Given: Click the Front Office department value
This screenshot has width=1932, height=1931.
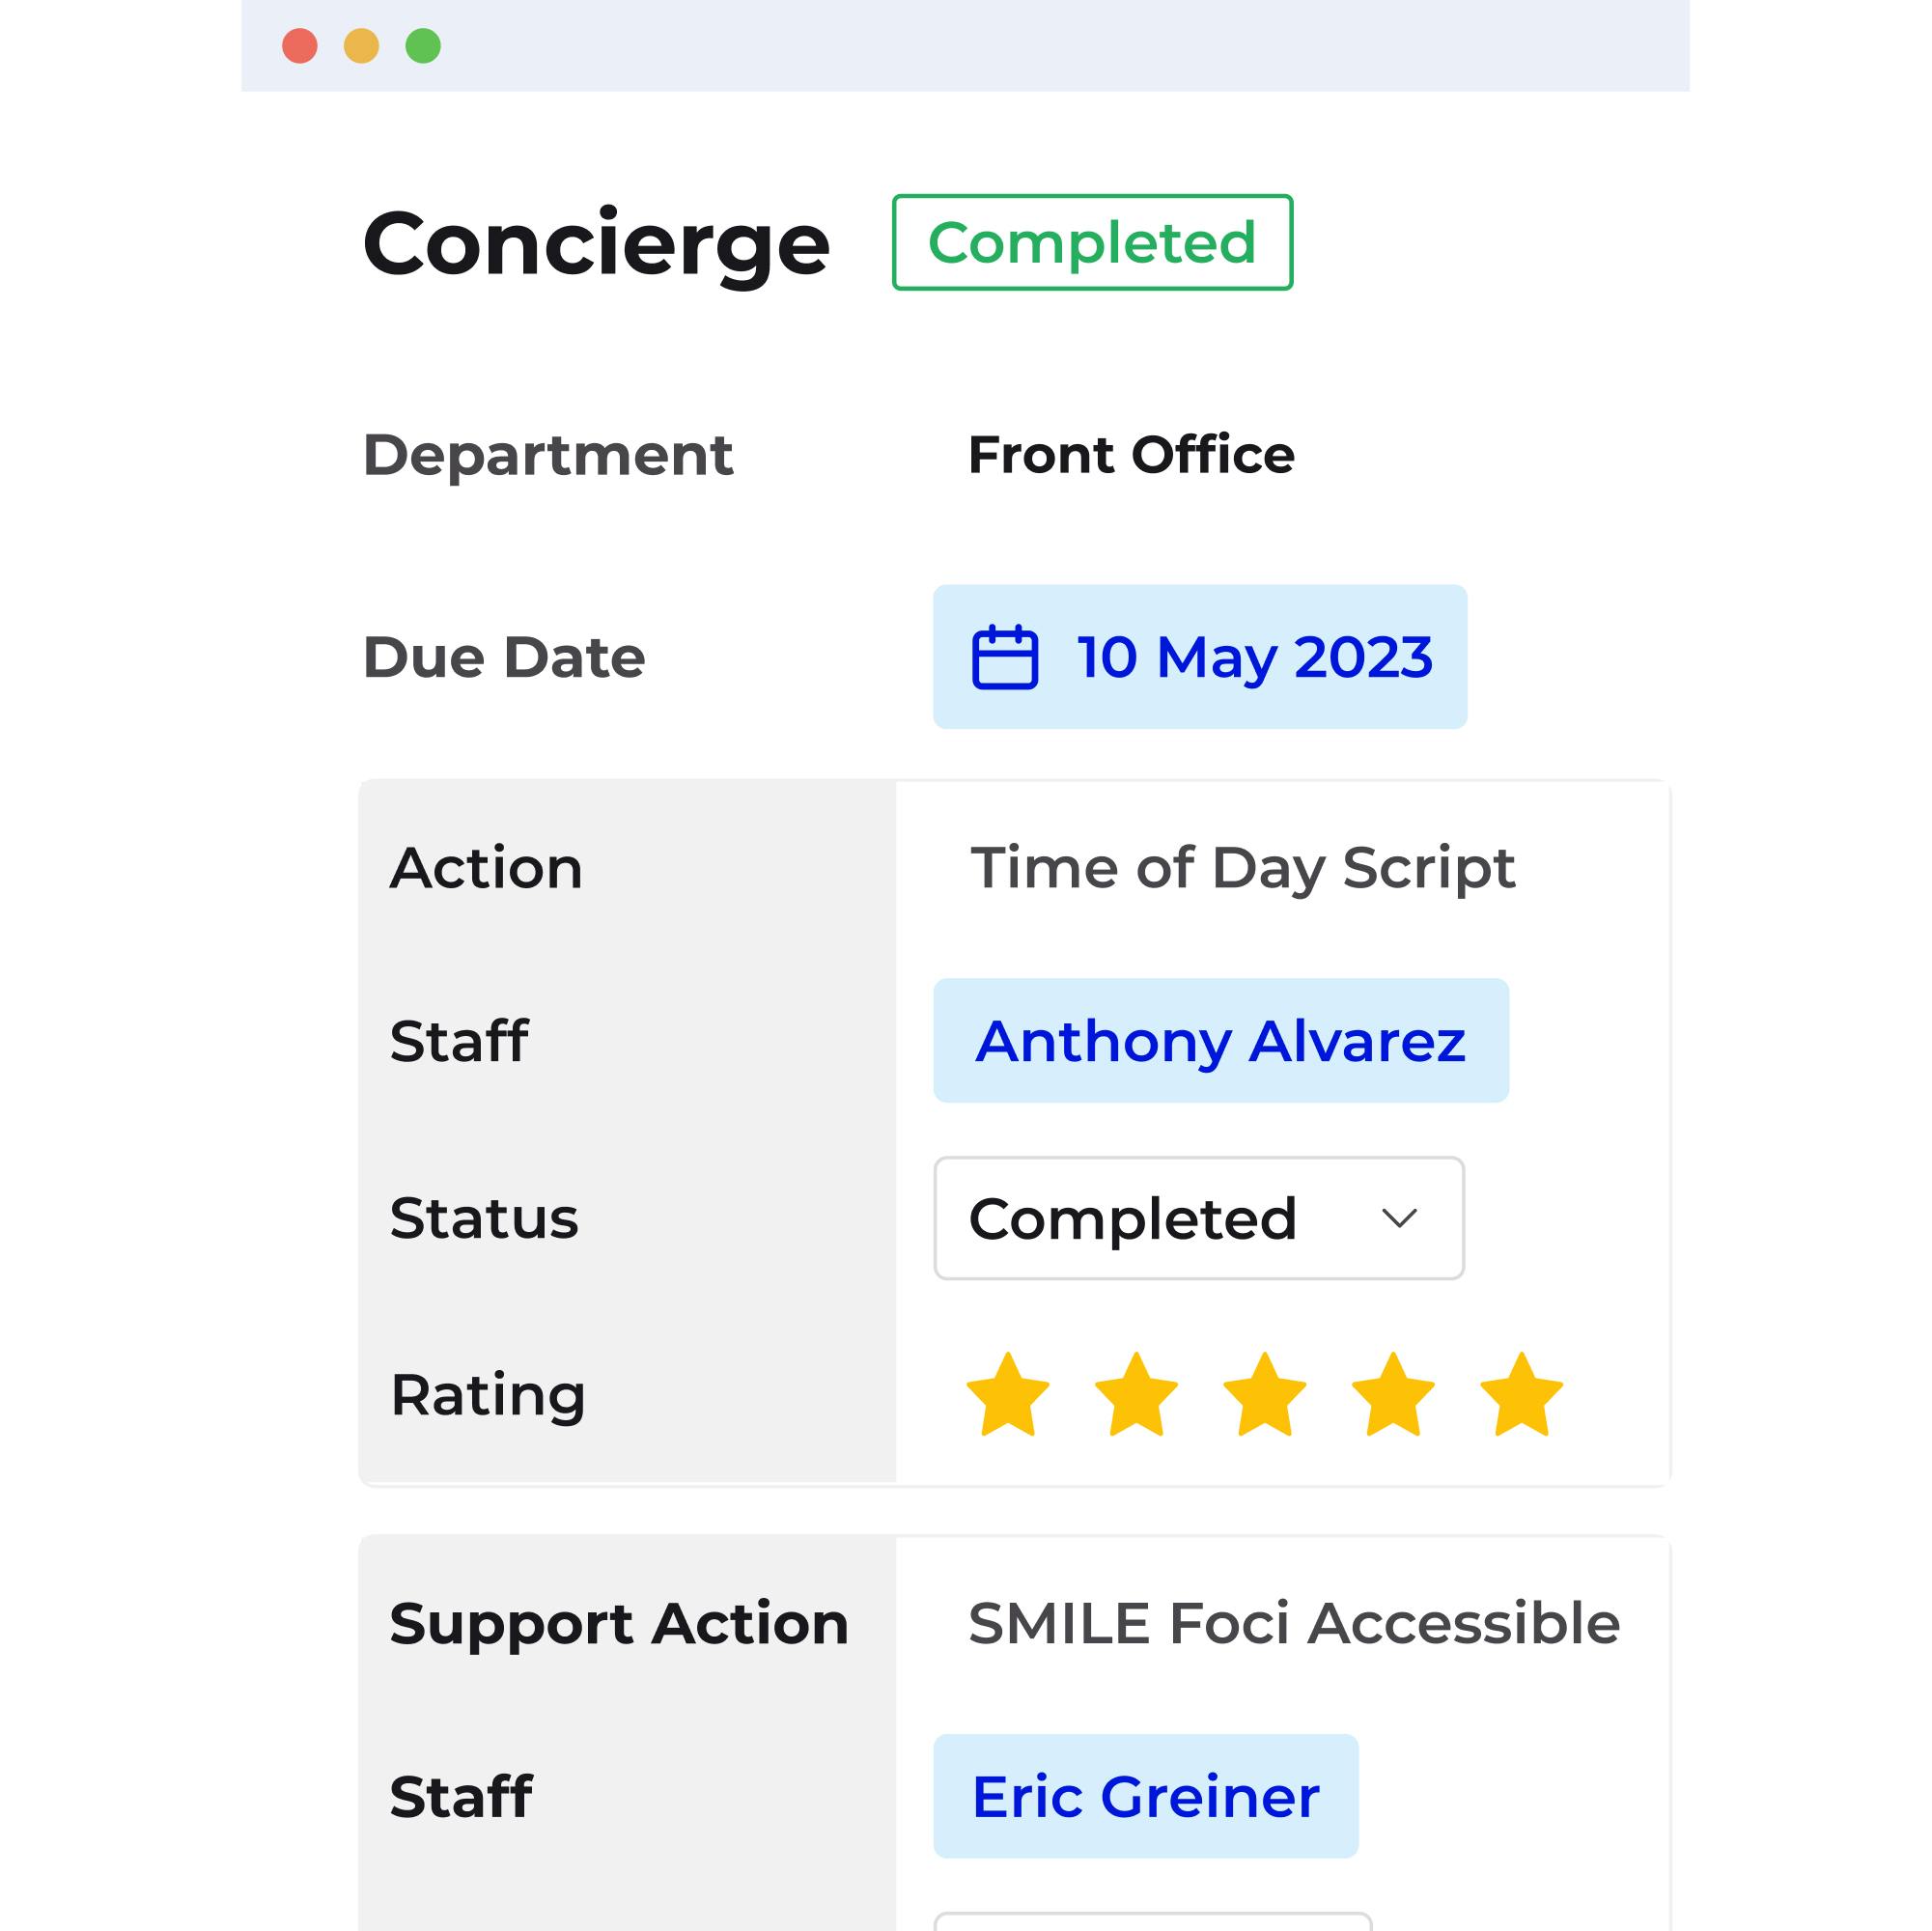Looking at the screenshot, I should coord(1131,455).
